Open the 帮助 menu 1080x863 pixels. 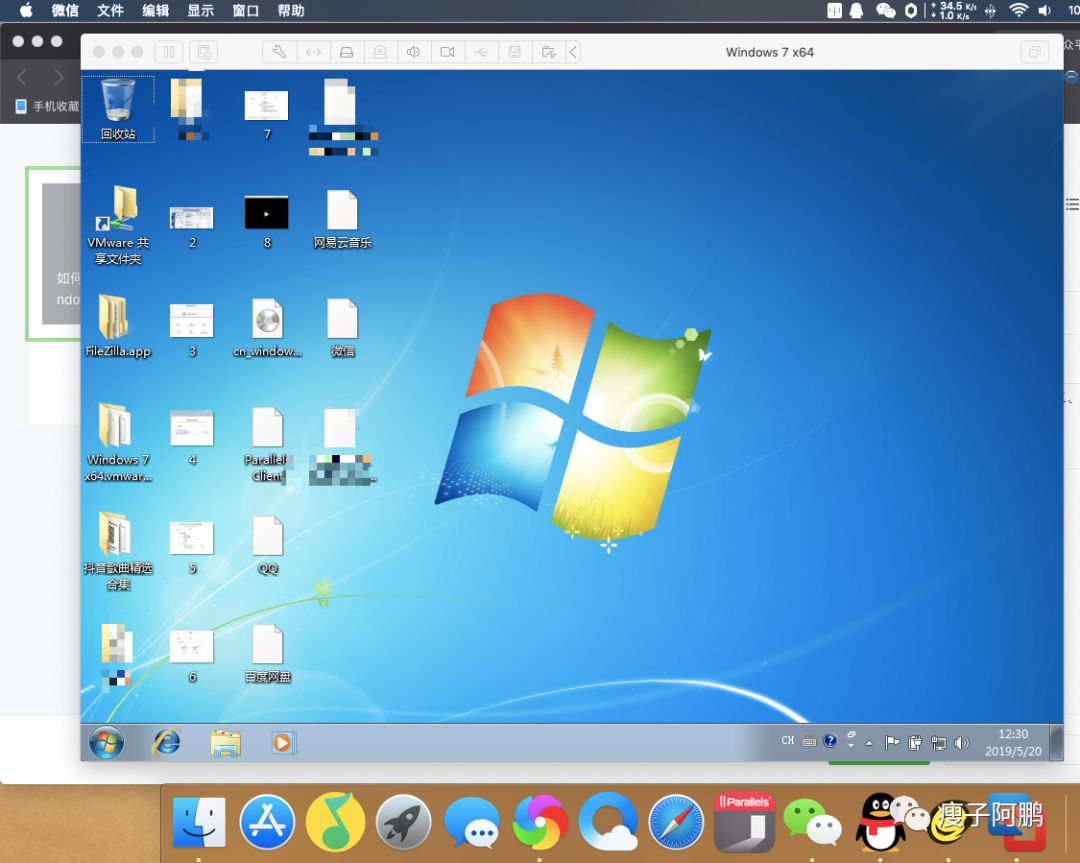291,10
